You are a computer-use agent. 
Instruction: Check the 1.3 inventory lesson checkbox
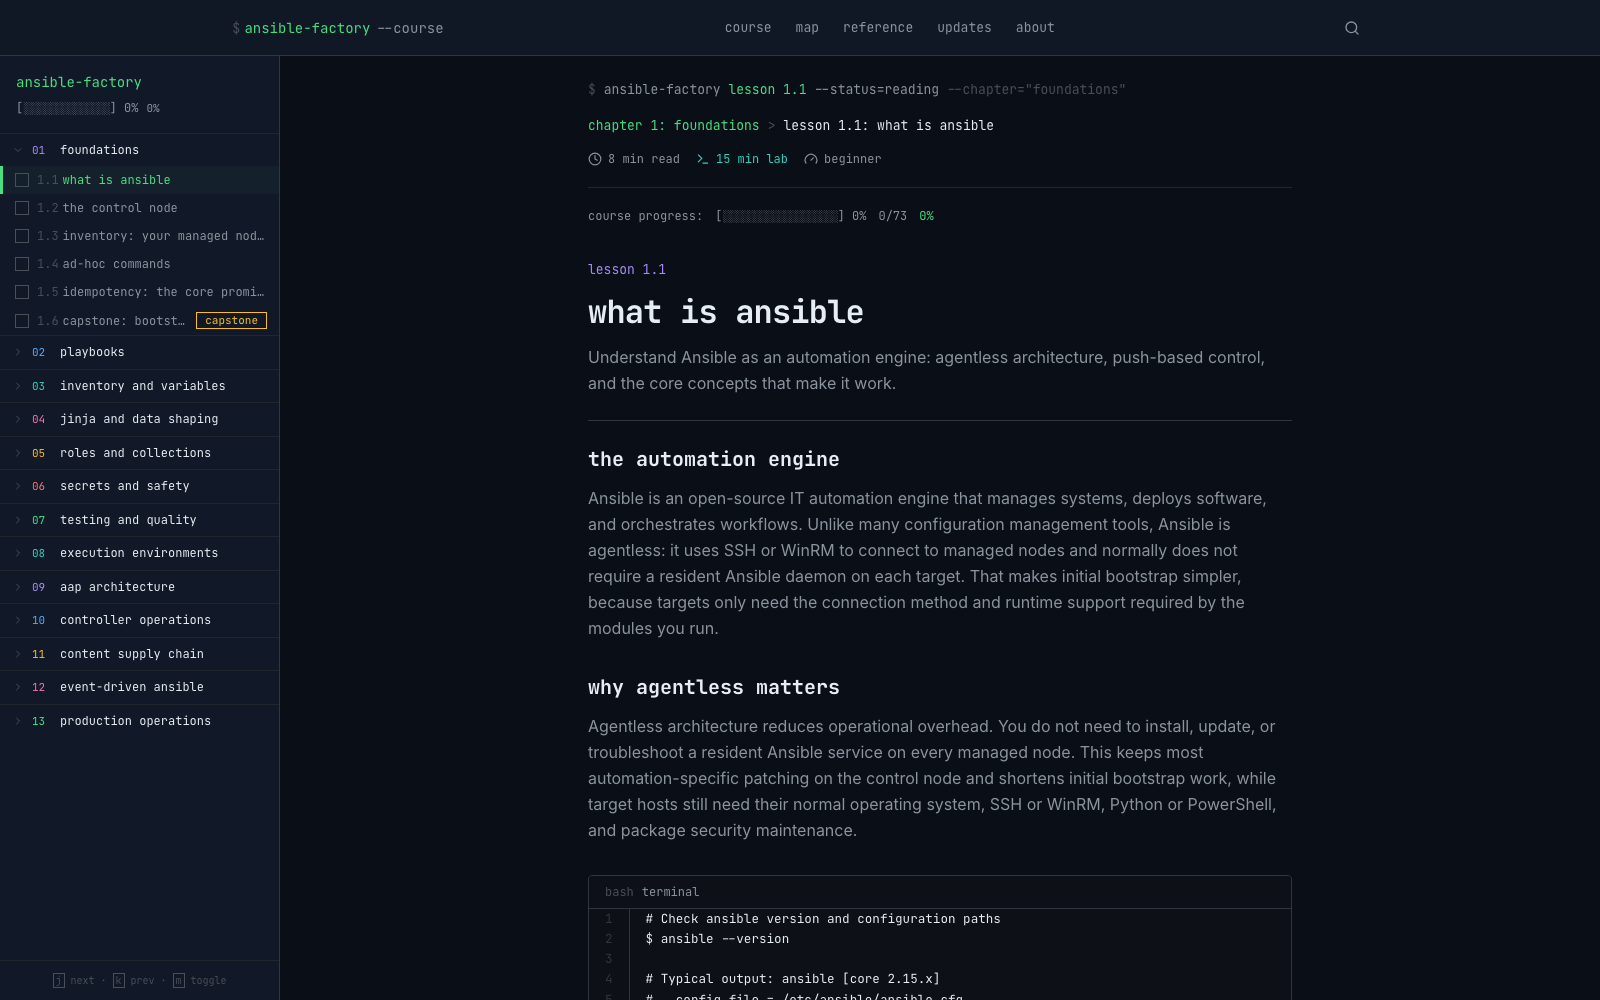pyautogui.click(x=22, y=236)
